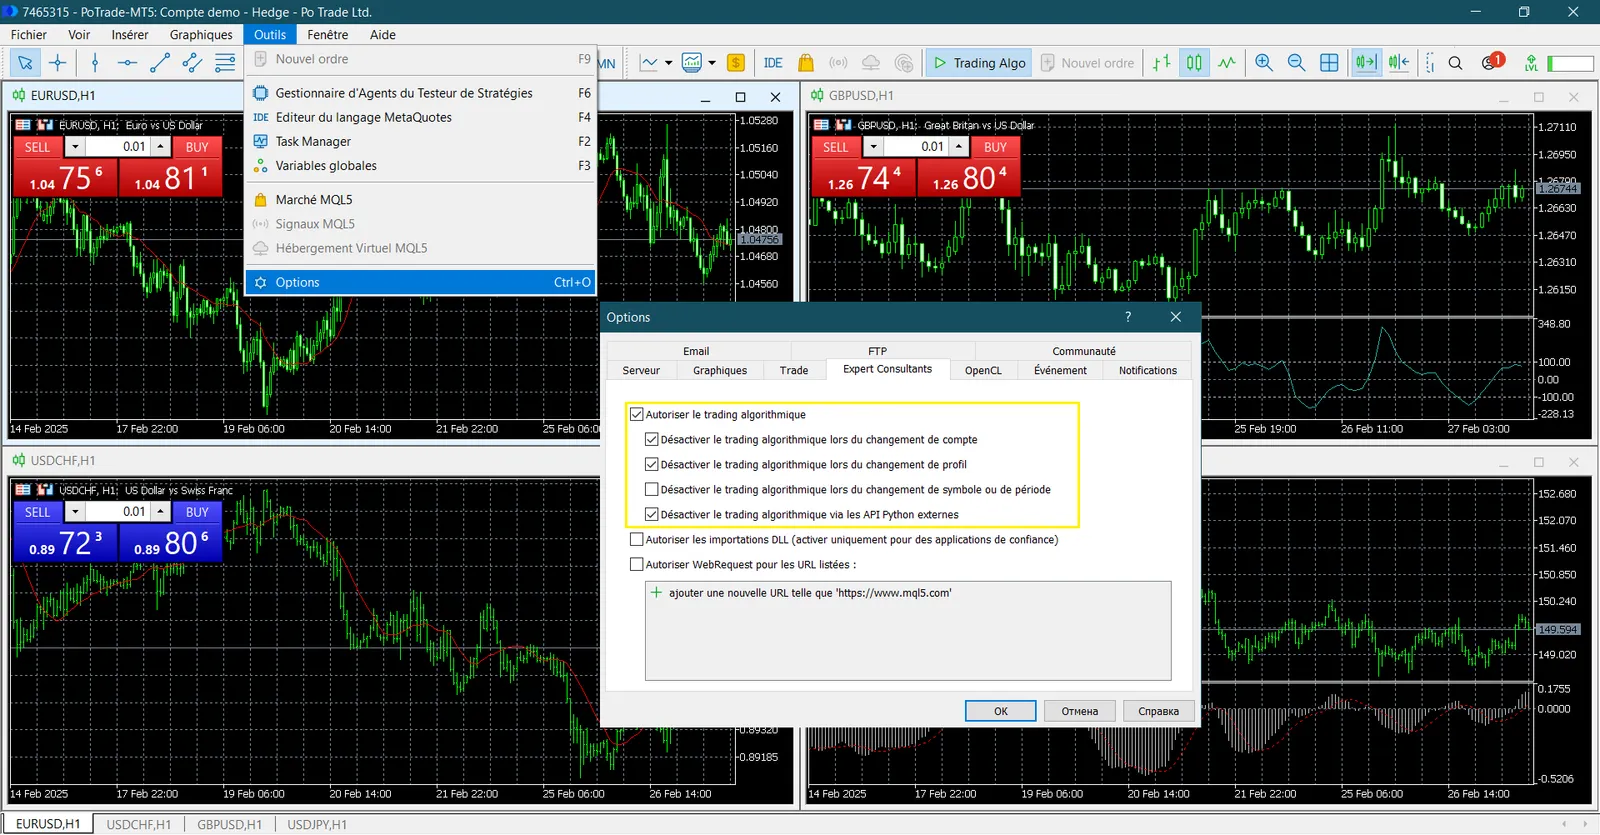Select the crosshair cursor tool
Screen dimensions: 1600x835
tap(58, 63)
